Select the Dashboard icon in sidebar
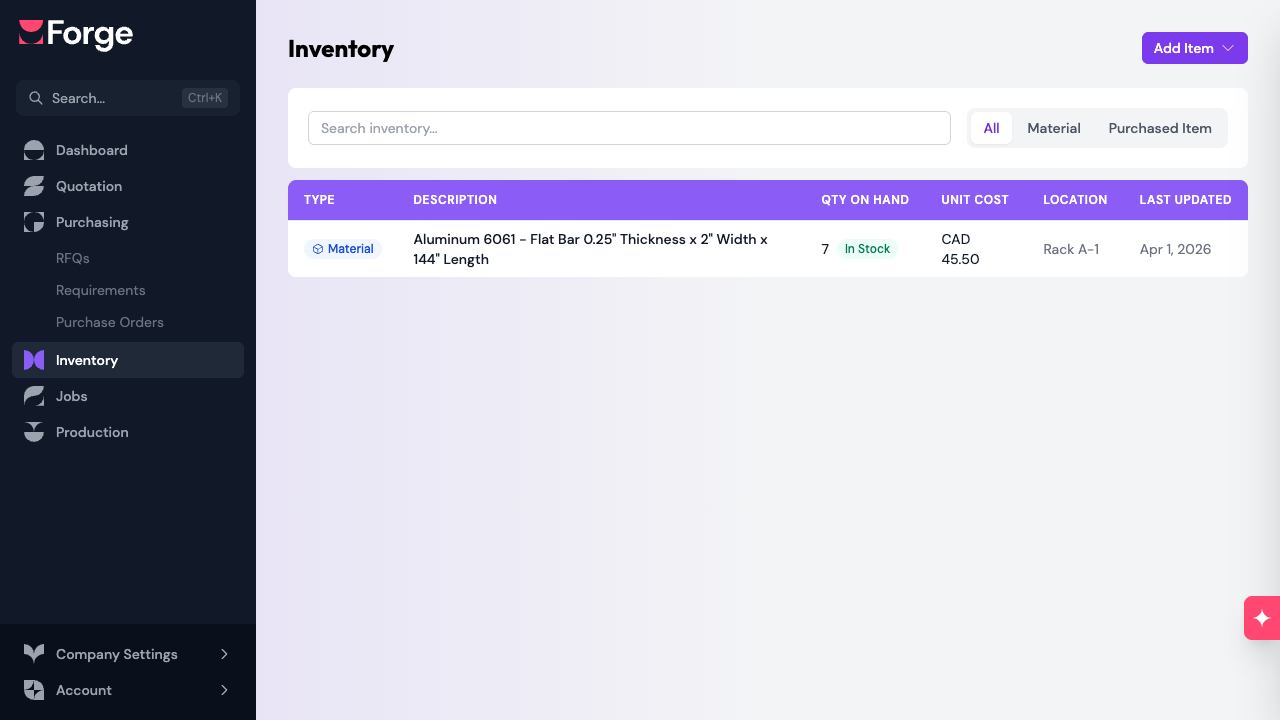Screen dimensions: 1280x720 click(x=34, y=150)
